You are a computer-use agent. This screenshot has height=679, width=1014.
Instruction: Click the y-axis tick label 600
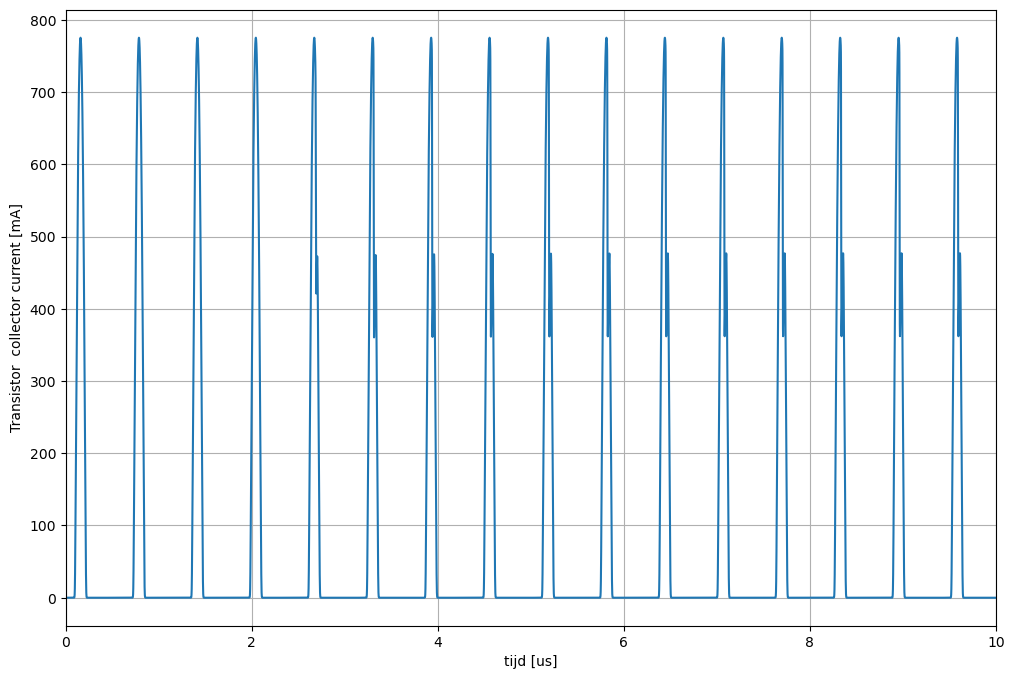pos(43,165)
